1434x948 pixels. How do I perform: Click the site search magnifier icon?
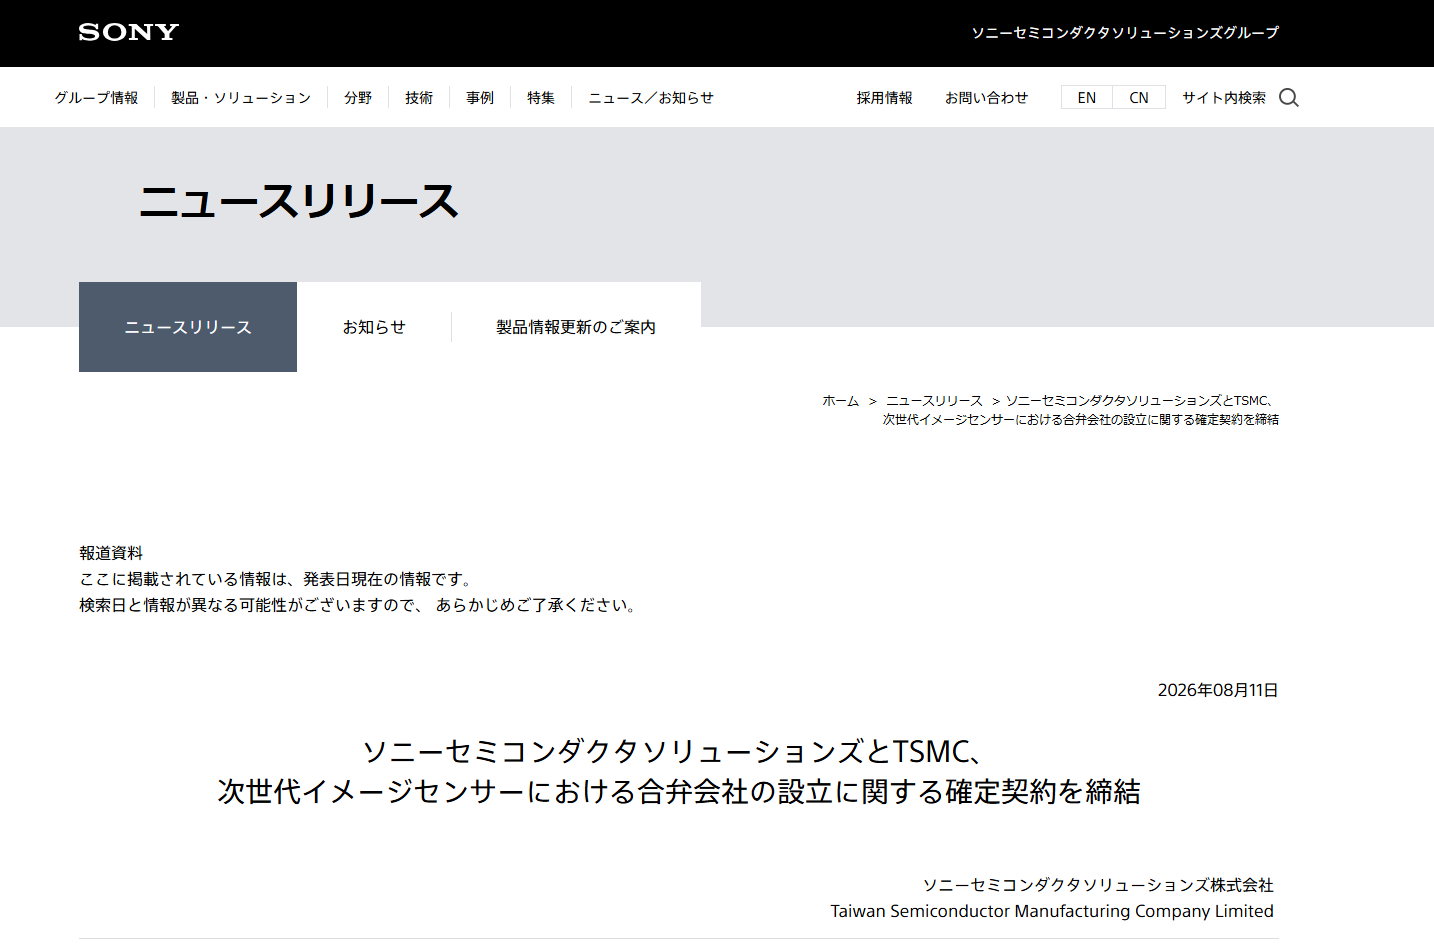[x=1289, y=97]
